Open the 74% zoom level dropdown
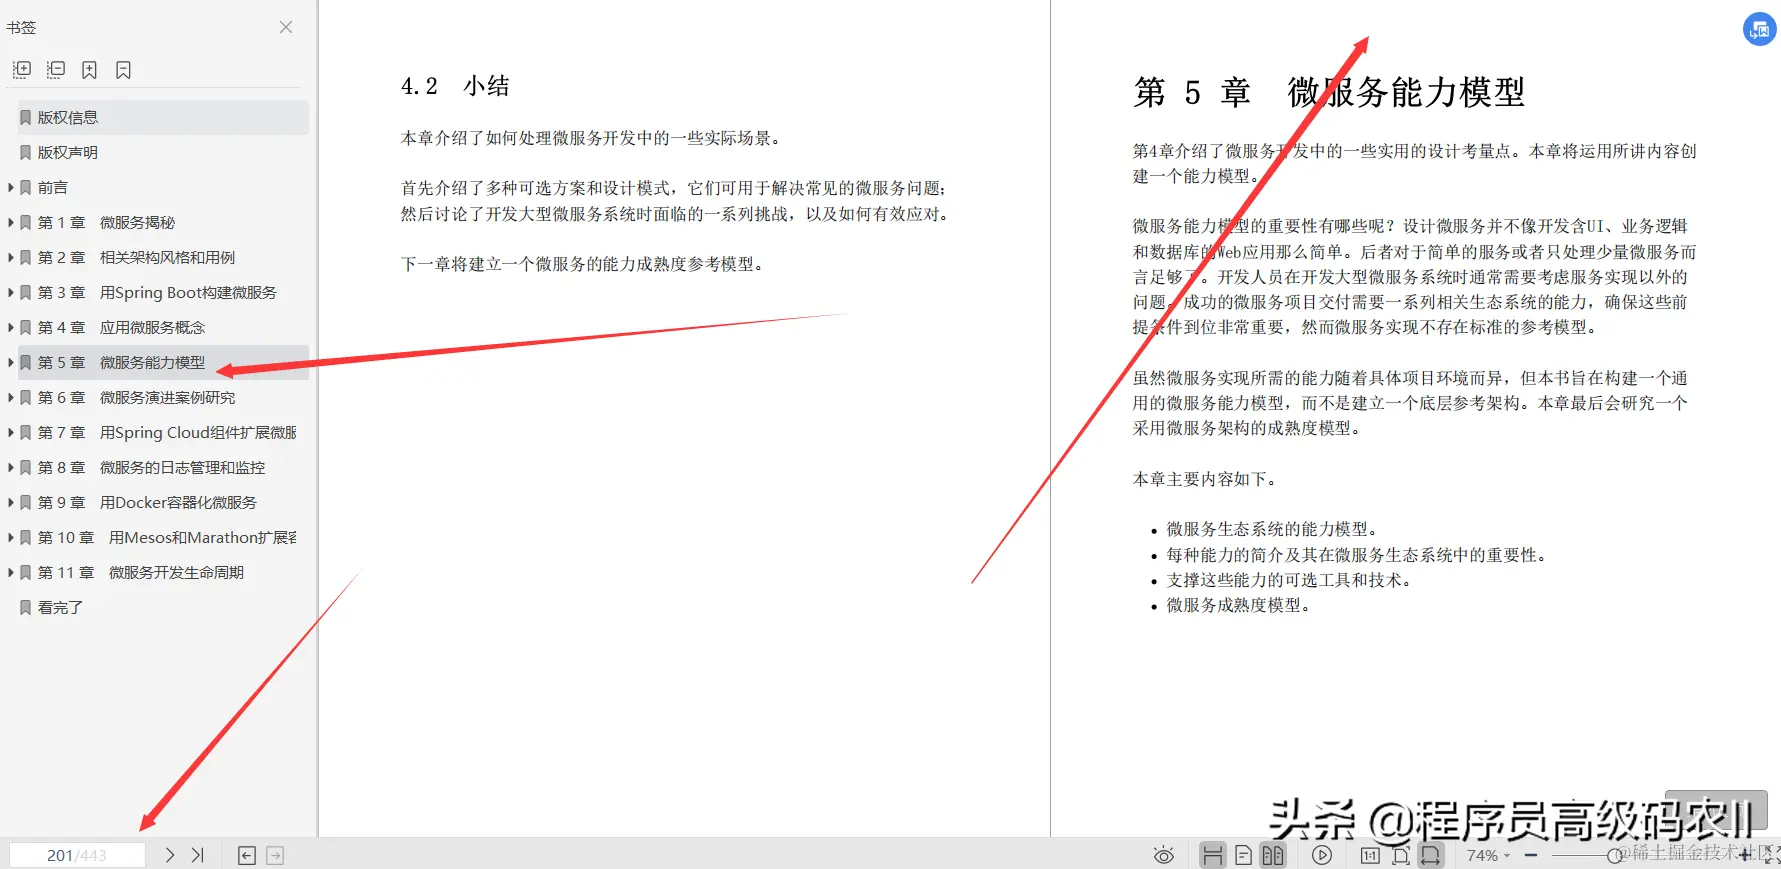This screenshot has width=1781, height=869. click(1488, 855)
